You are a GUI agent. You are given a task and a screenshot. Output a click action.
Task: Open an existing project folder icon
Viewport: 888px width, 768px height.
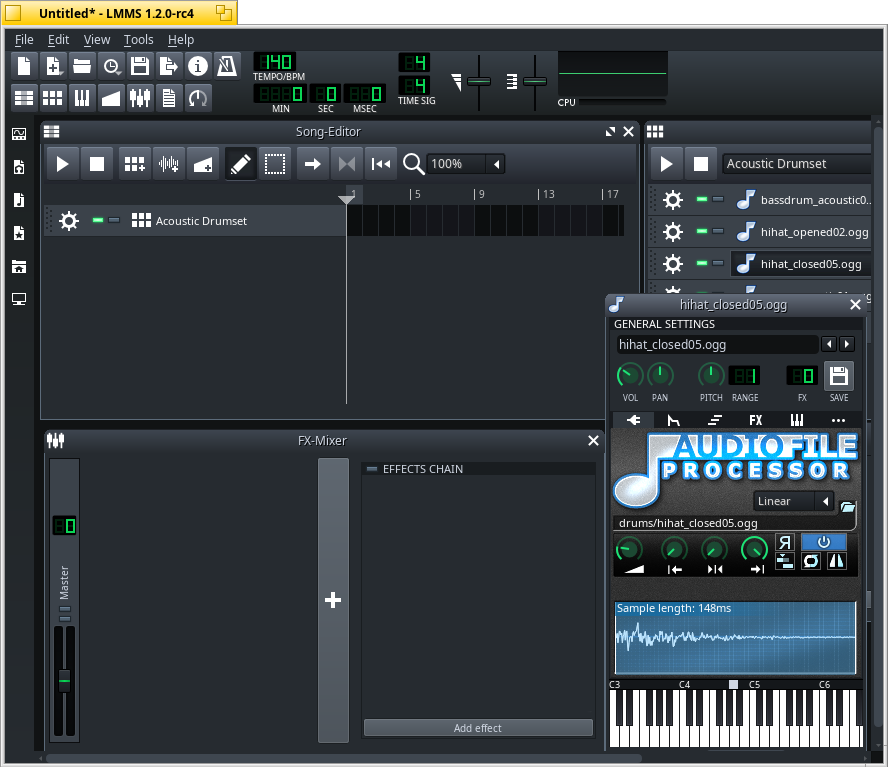point(82,66)
